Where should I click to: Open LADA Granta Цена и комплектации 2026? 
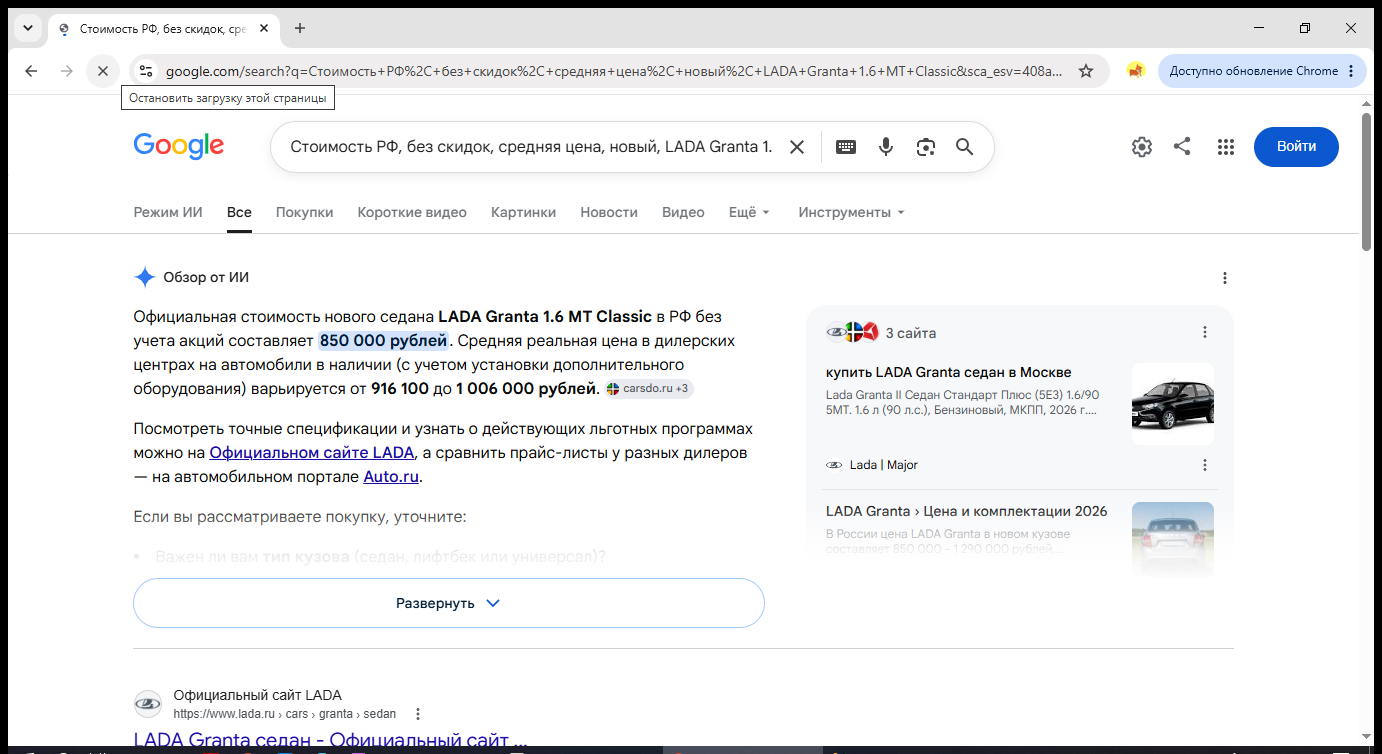coord(966,511)
